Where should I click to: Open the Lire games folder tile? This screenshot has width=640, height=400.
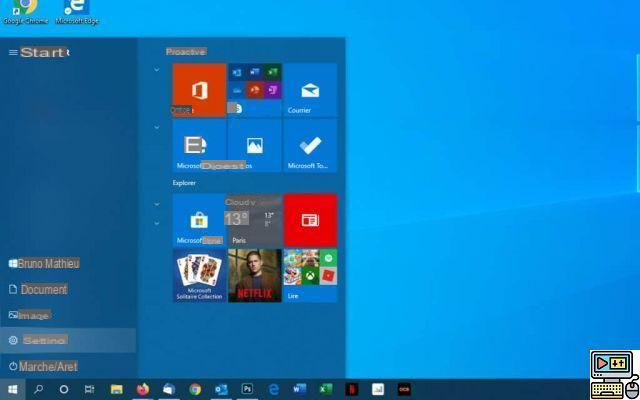[x=310, y=276]
